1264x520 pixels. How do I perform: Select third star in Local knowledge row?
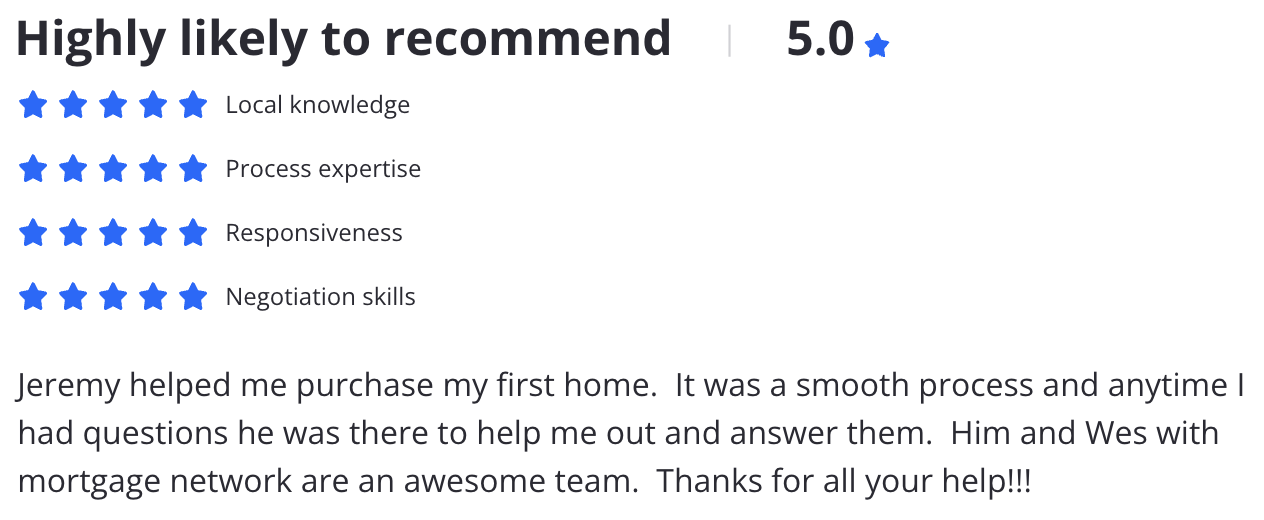coord(113,105)
